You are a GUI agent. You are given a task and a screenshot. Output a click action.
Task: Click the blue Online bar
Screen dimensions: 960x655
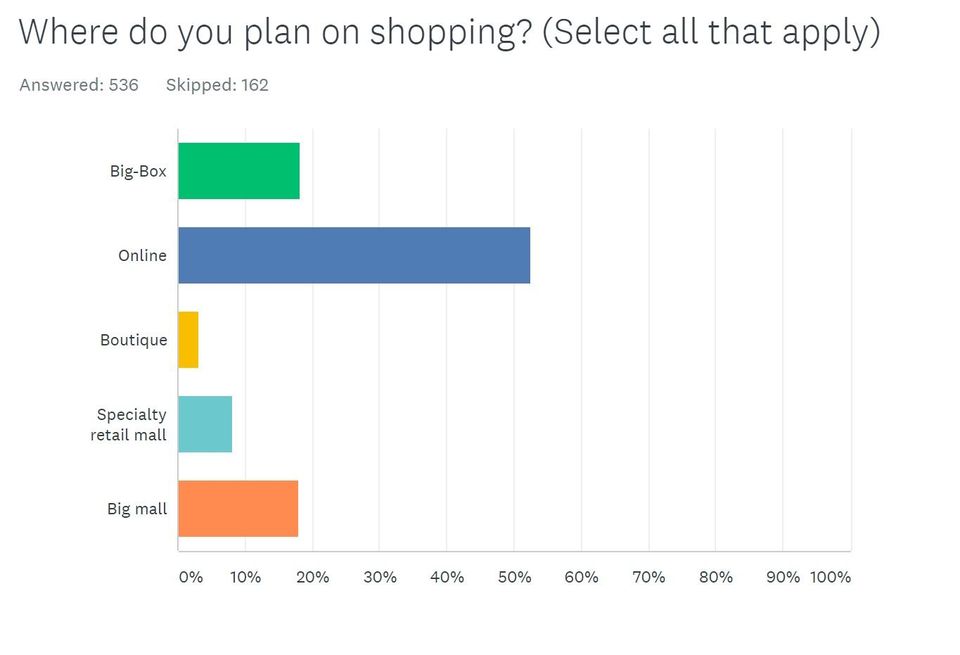coord(354,255)
